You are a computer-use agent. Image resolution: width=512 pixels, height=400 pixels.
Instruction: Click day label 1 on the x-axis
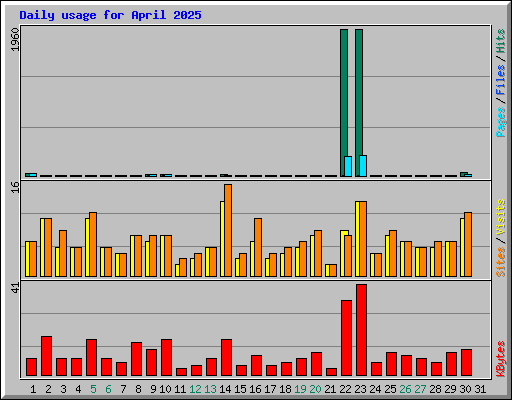(33, 389)
